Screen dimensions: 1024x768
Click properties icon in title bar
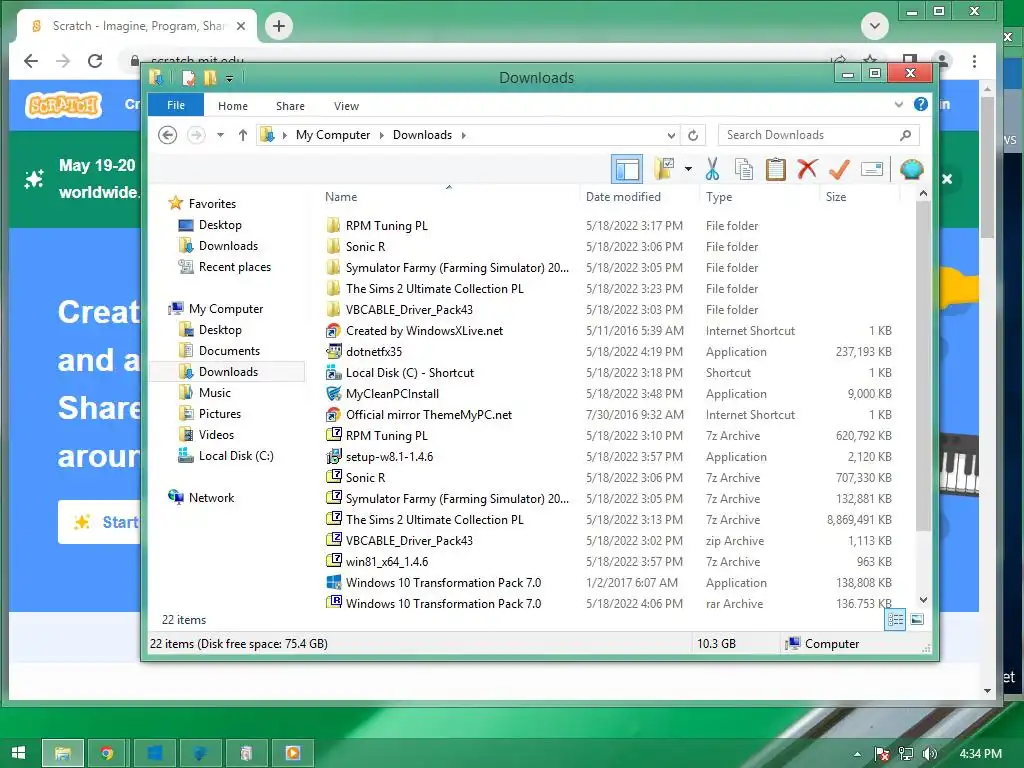tap(189, 78)
